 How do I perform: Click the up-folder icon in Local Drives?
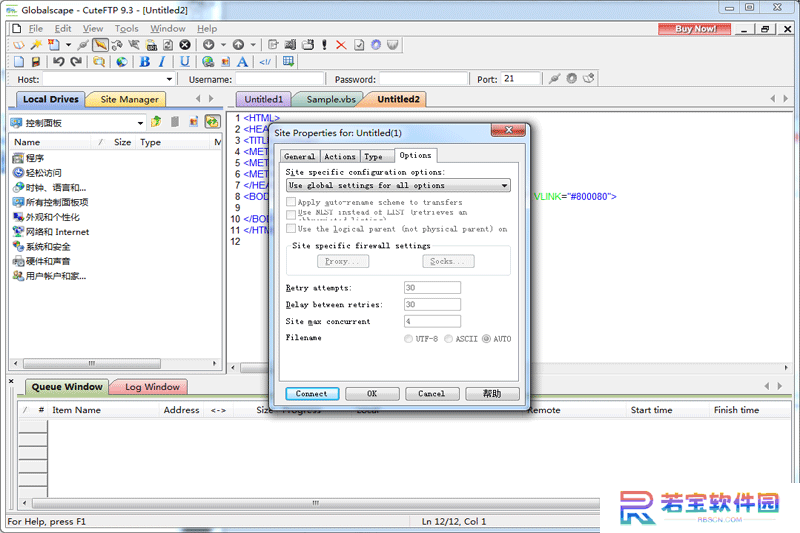(156, 122)
